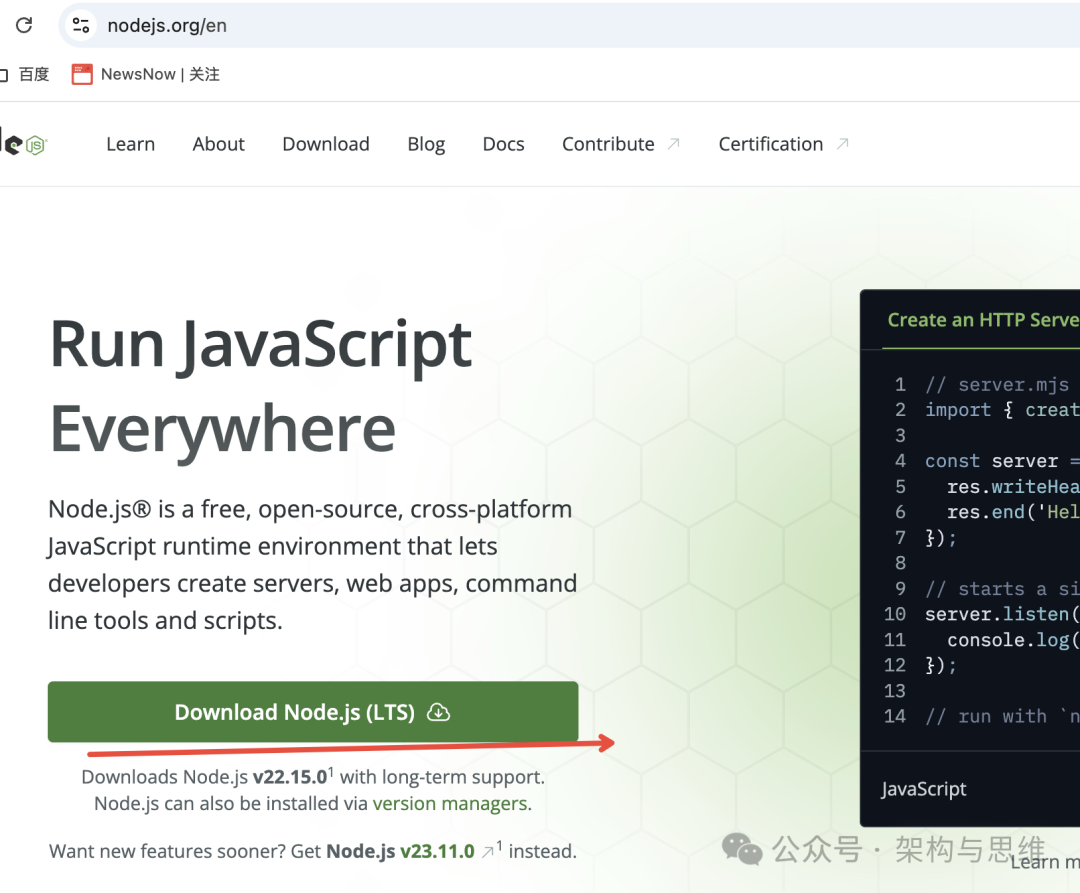Open the Blog nav link

[x=426, y=144]
